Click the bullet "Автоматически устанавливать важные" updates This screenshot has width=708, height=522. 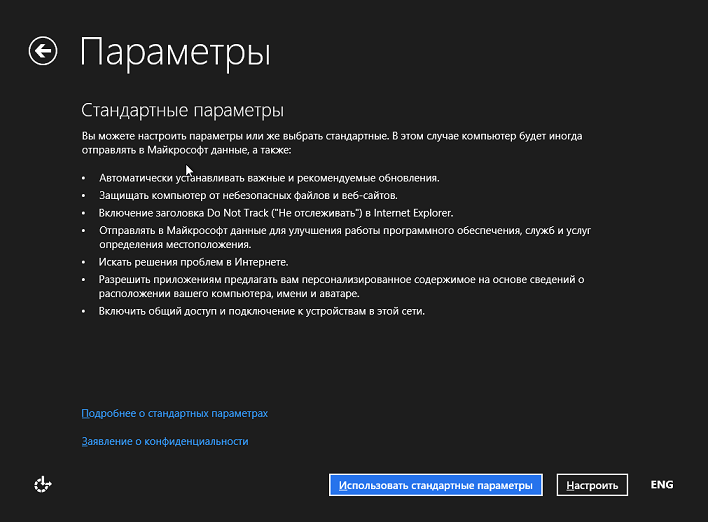(269, 178)
